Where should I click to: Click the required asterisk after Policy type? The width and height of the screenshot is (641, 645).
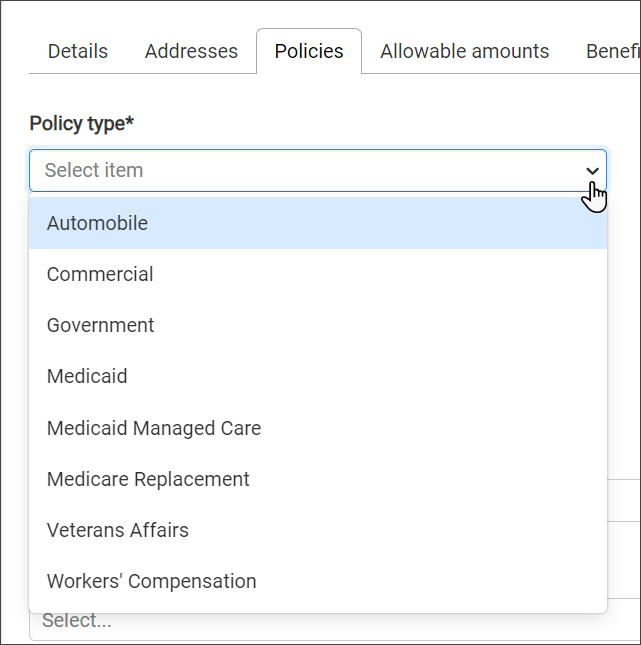pos(130,122)
